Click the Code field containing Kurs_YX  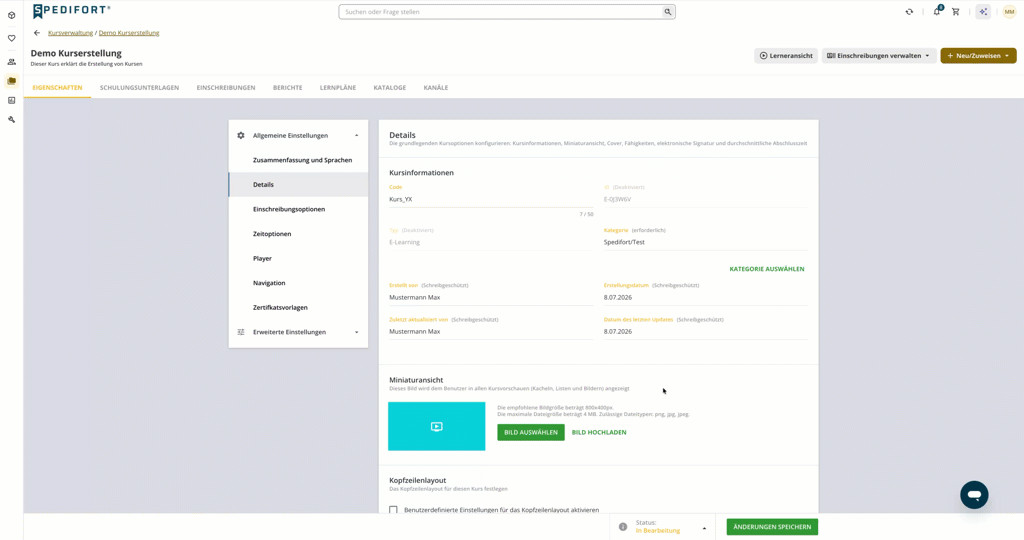click(491, 199)
